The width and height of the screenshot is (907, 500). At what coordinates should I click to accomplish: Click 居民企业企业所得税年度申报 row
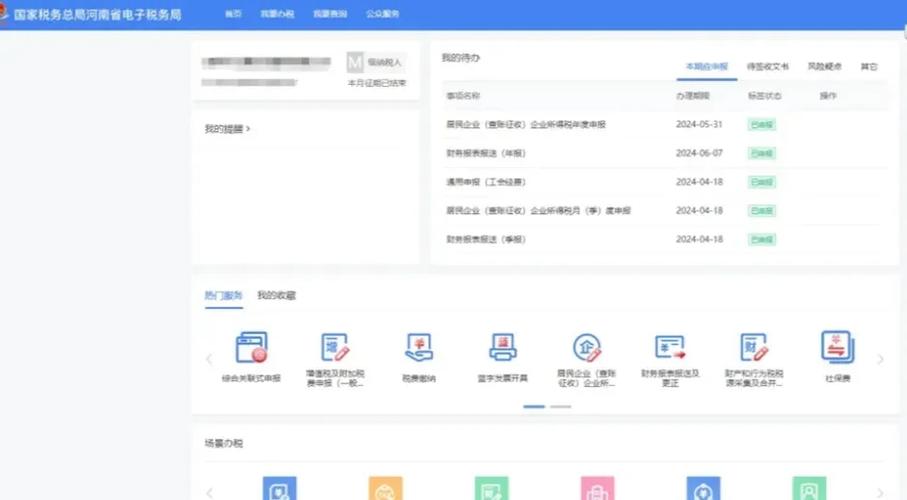coord(663,124)
